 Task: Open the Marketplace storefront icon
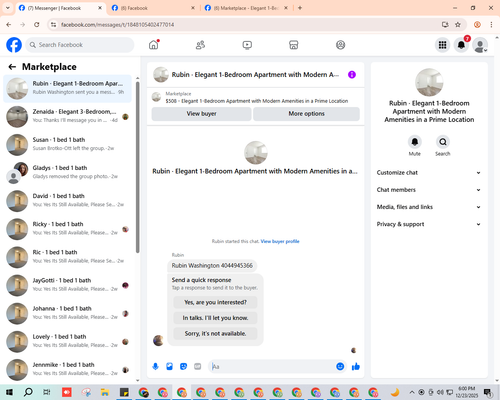pyautogui.click(x=294, y=45)
